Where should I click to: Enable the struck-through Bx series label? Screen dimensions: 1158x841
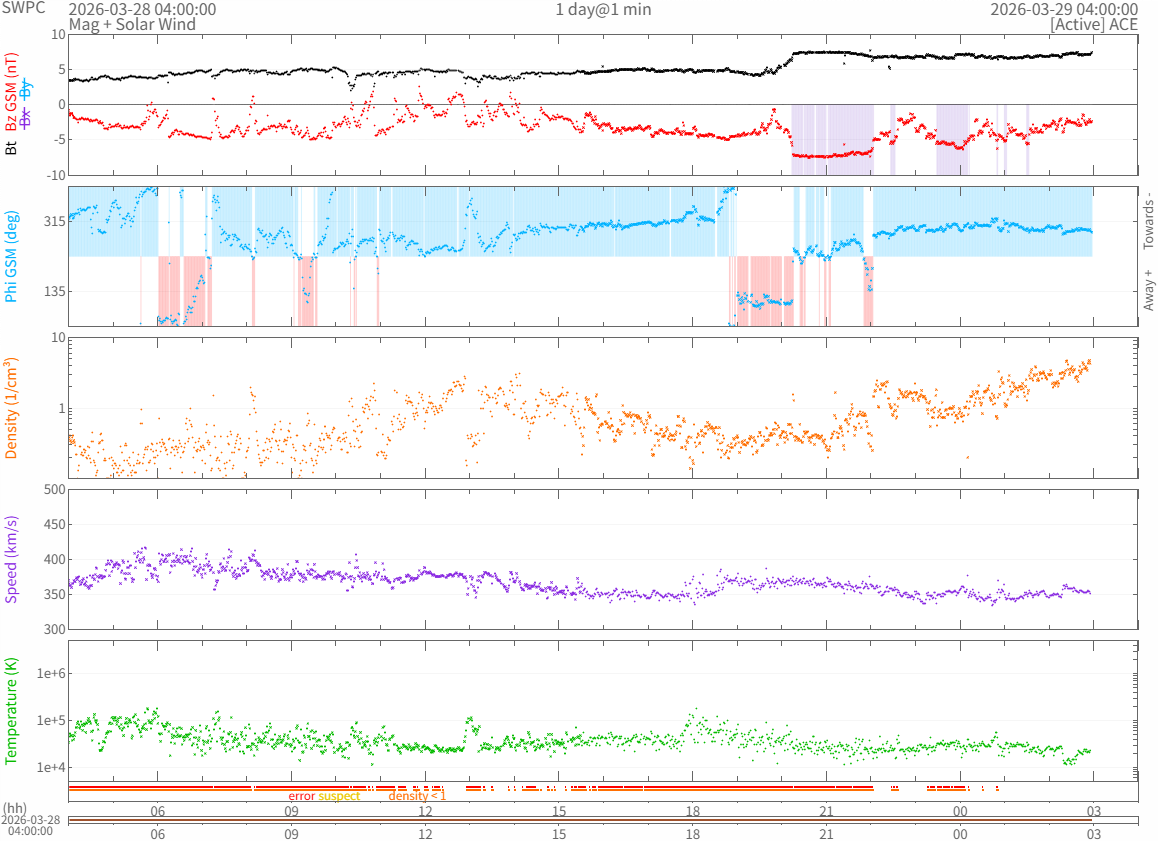[x=26, y=117]
